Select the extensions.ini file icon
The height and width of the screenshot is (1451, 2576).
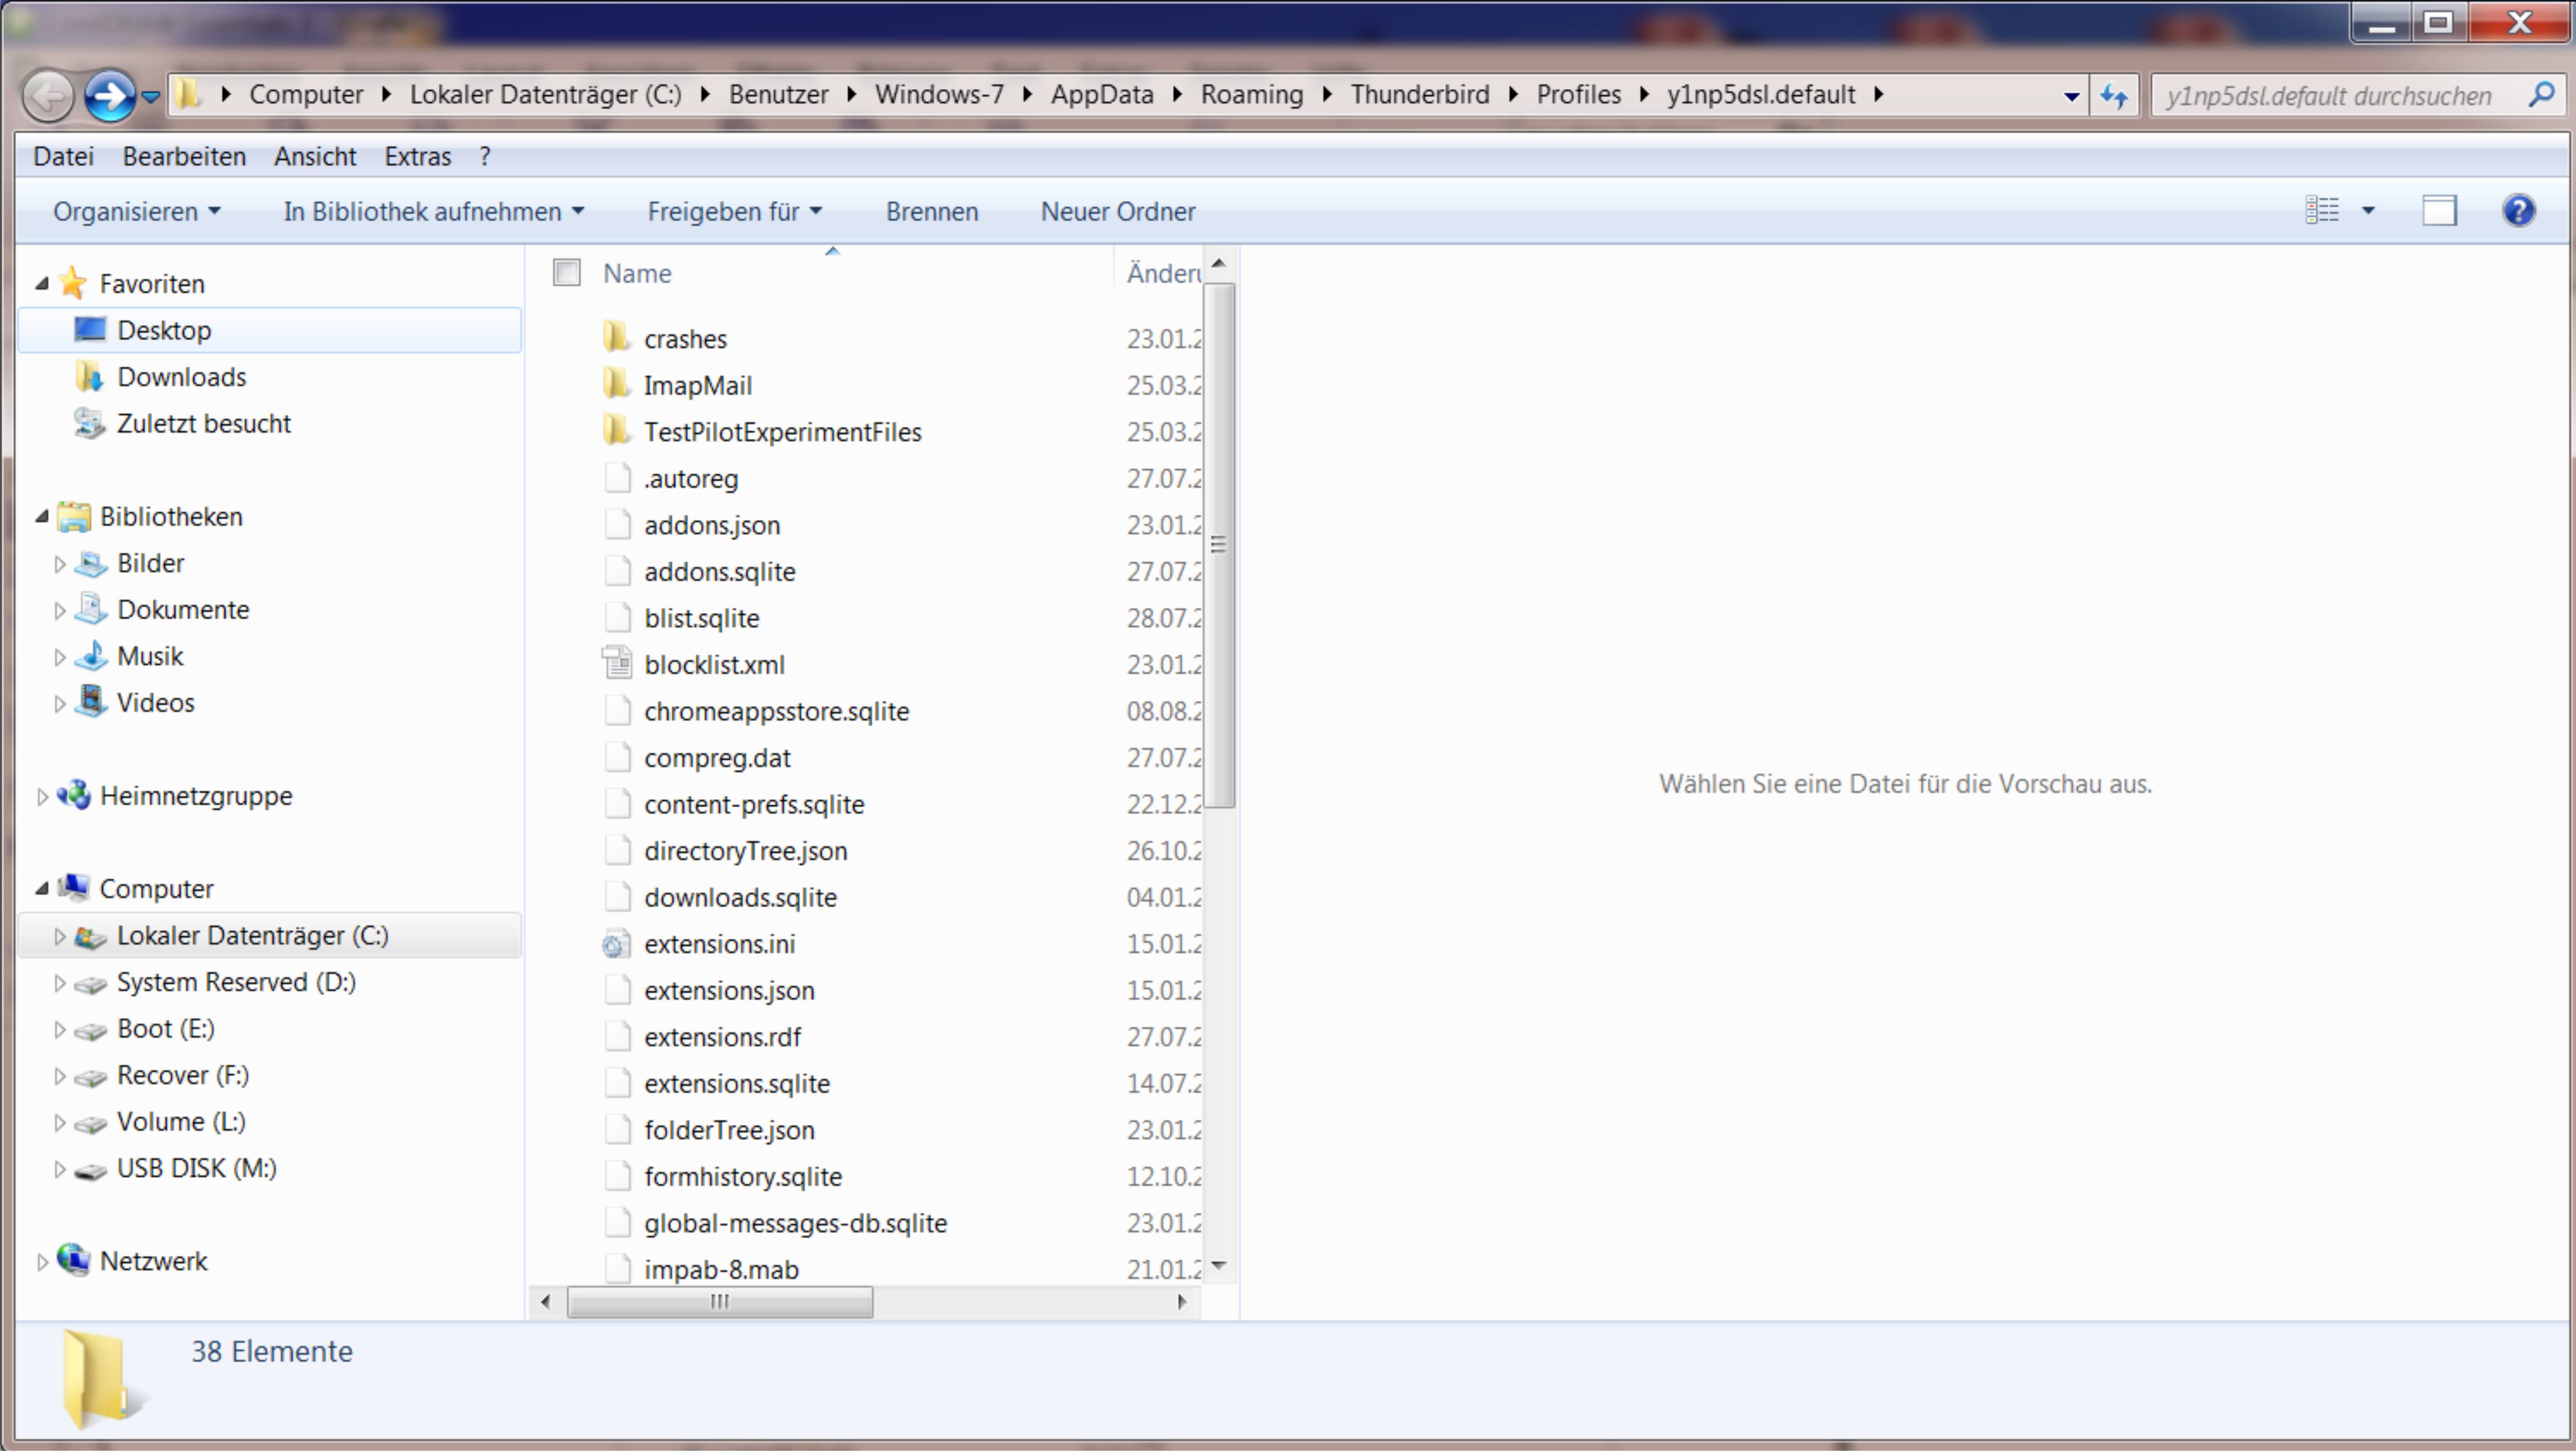[x=616, y=944]
